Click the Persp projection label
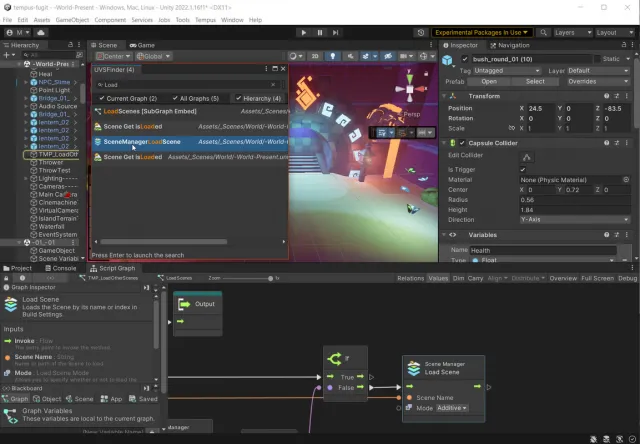640x444 pixels. point(411,114)
